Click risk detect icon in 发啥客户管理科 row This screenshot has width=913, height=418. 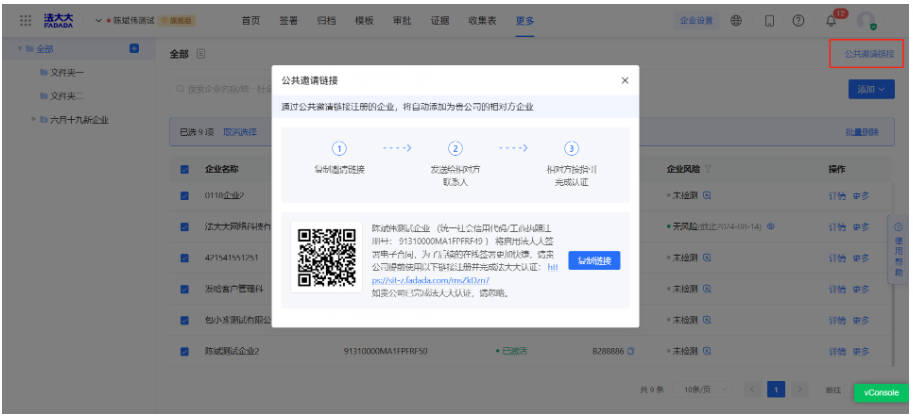[707, 289]
